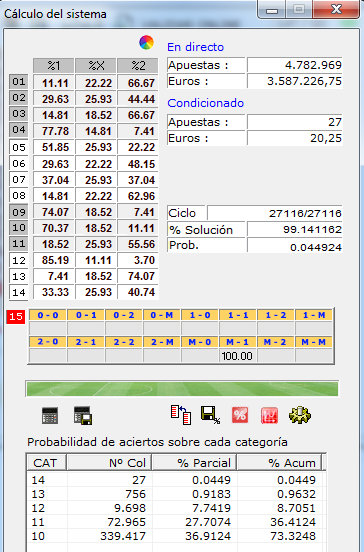Screen dimensions: 364x552
Task: Click the calculator with floppy disk icon
Action: tap(83, 415)
